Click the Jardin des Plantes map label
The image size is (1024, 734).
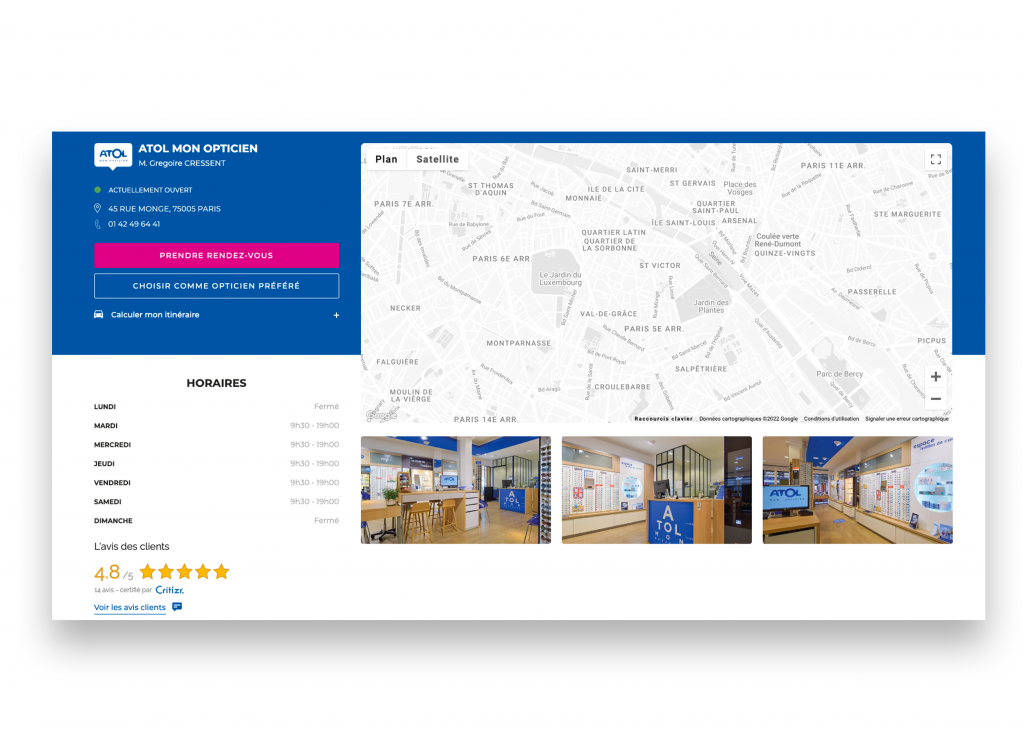point(711,306)
